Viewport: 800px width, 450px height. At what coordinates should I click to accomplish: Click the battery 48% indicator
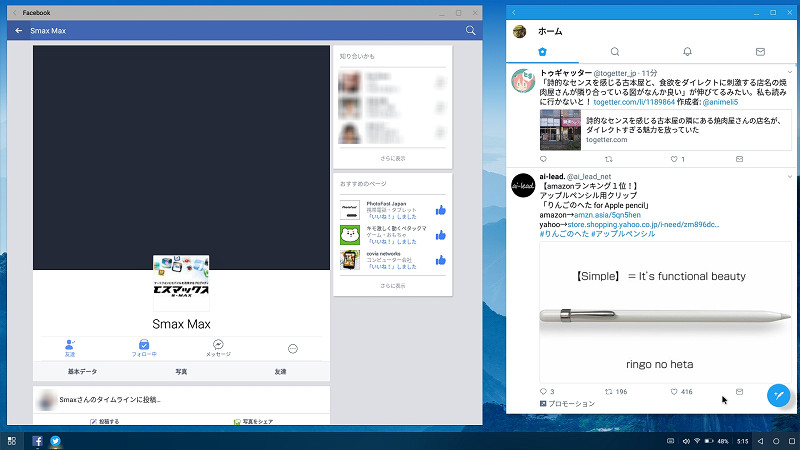click(x=716, y=441)
